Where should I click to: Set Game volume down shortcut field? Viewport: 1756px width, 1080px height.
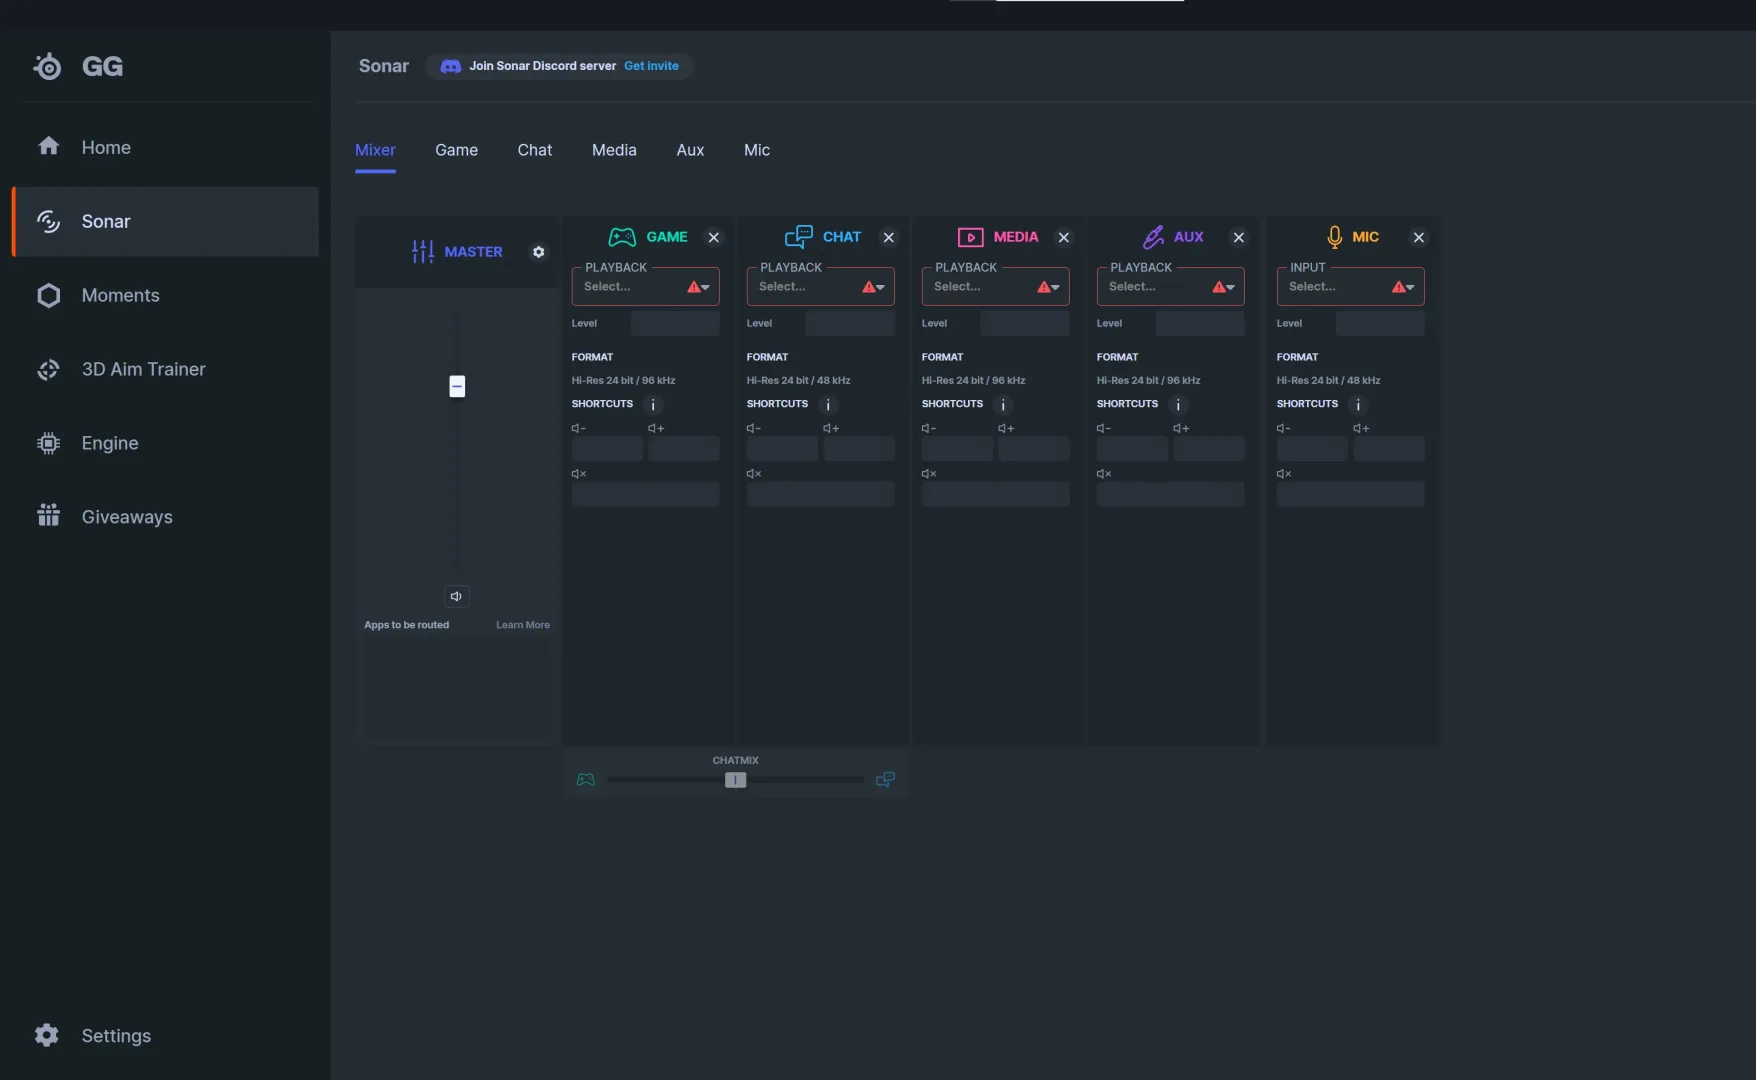tap(607, 448)
